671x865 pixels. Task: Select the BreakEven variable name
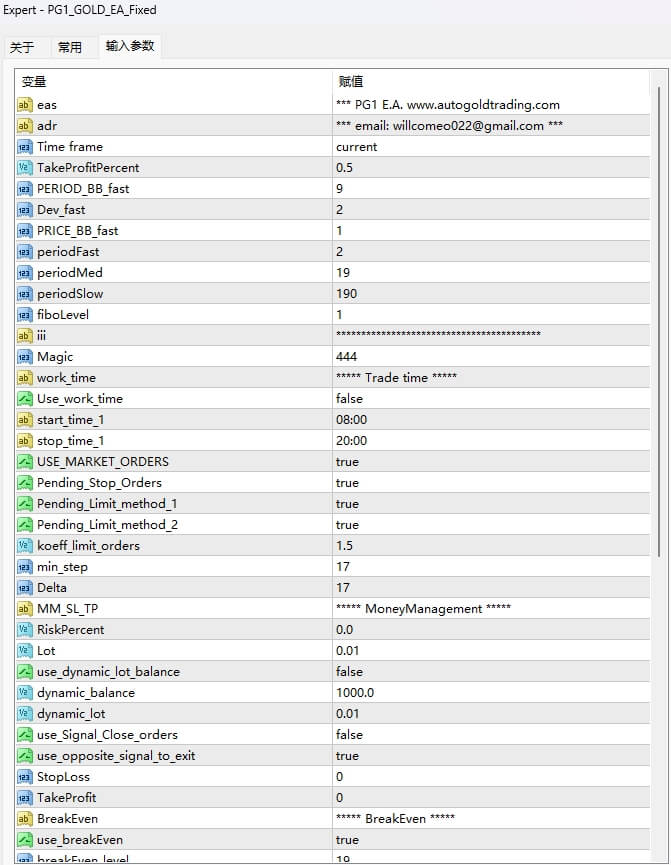click(x=67, y=819)
